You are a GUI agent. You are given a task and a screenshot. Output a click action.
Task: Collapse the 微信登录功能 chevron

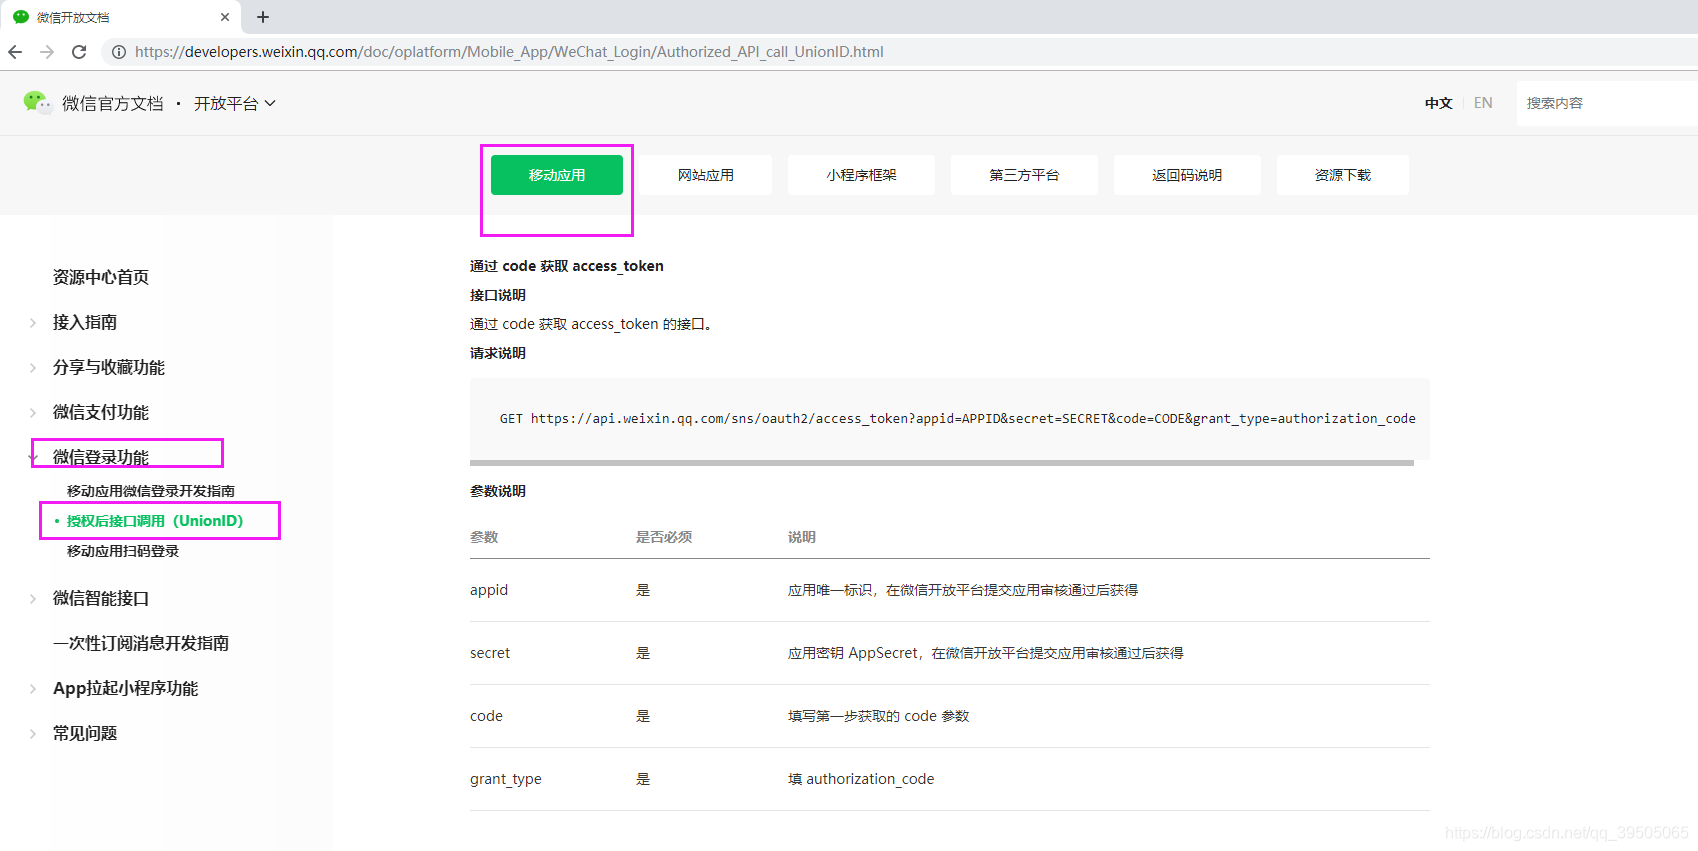[x=33, y=457]
